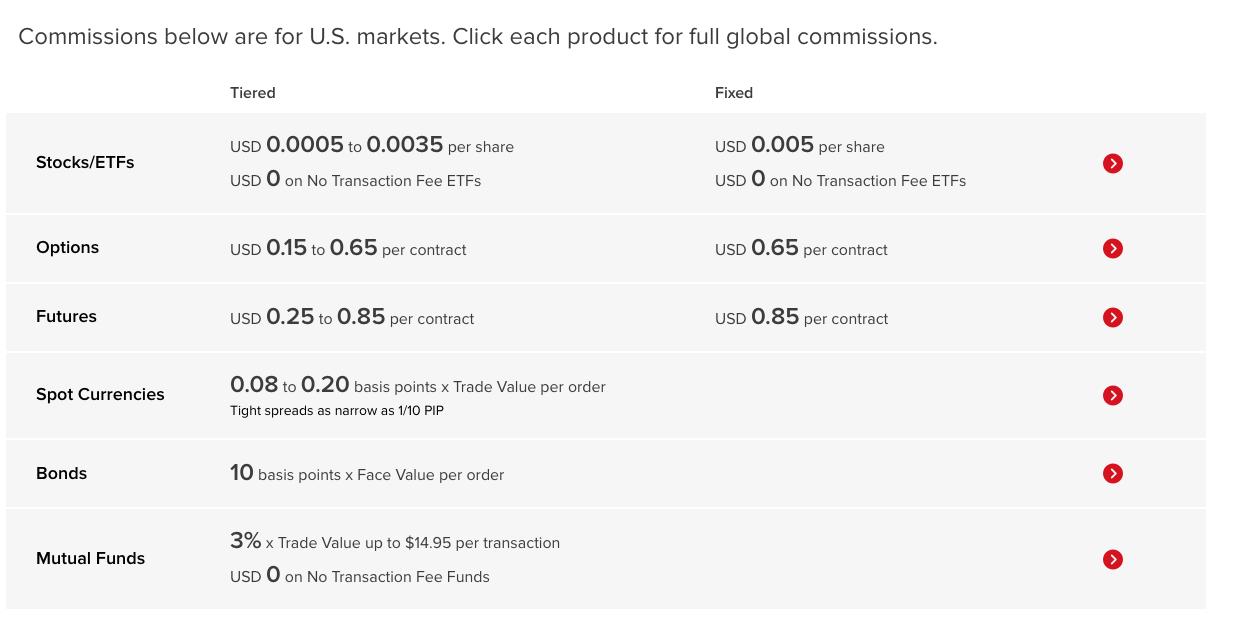Open the Mutual Funds product label
The height and width of the screenshot is (629, 1233).
tap(90, 558)
